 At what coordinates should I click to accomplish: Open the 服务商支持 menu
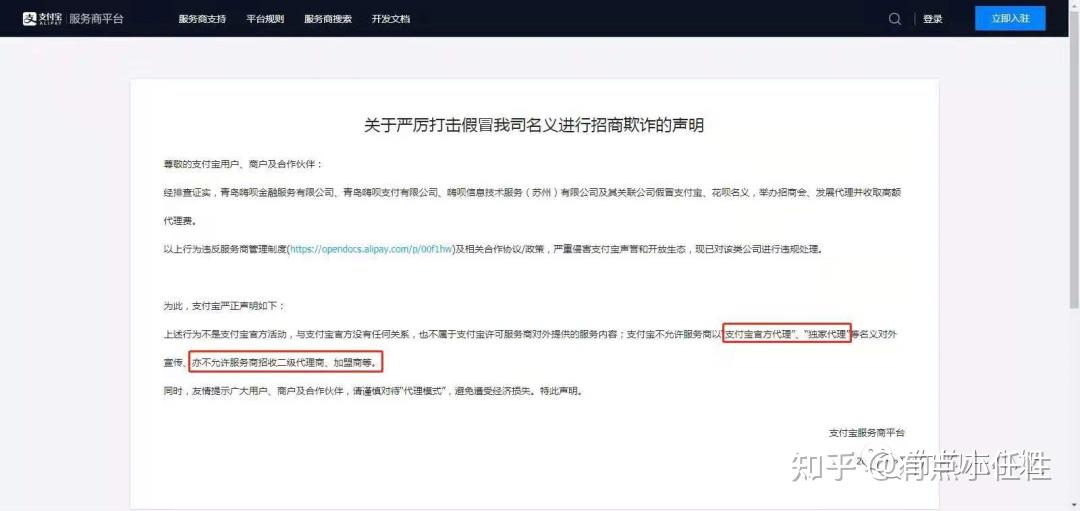(x=202, y=19)
